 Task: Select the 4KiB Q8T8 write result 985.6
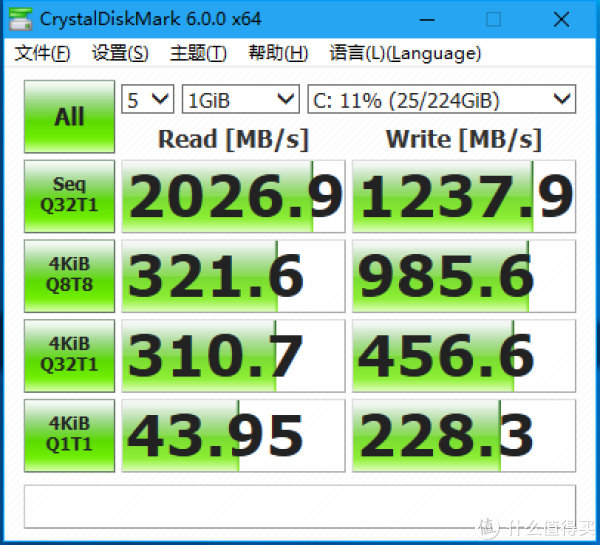point(464,276)
